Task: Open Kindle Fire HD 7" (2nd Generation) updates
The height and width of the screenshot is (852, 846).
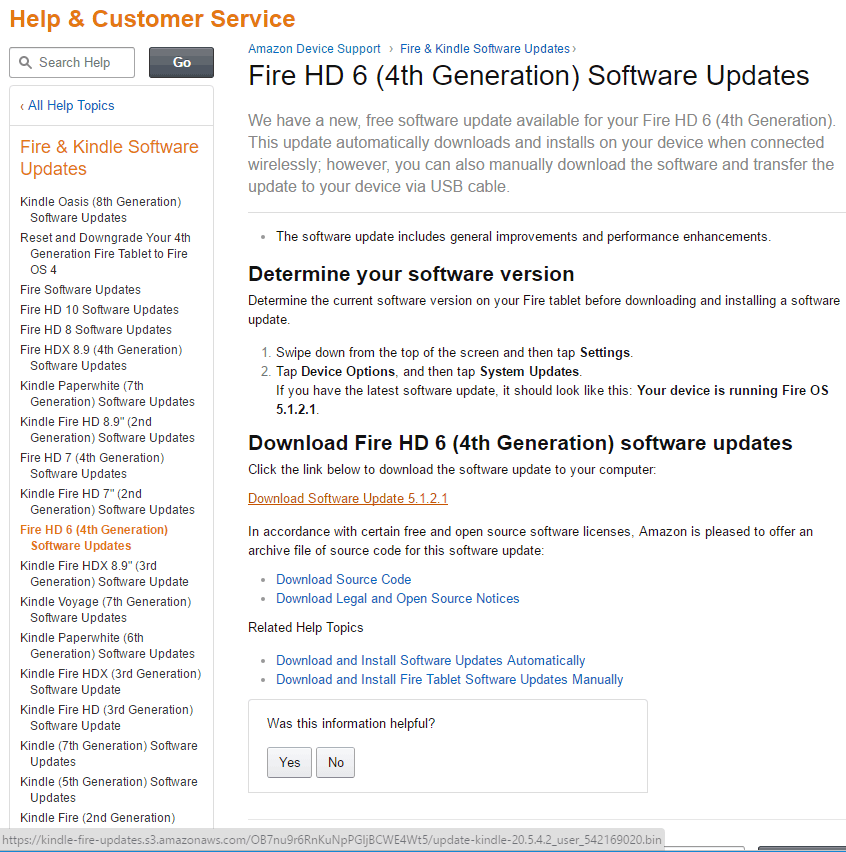Action: tap(107, 502)
